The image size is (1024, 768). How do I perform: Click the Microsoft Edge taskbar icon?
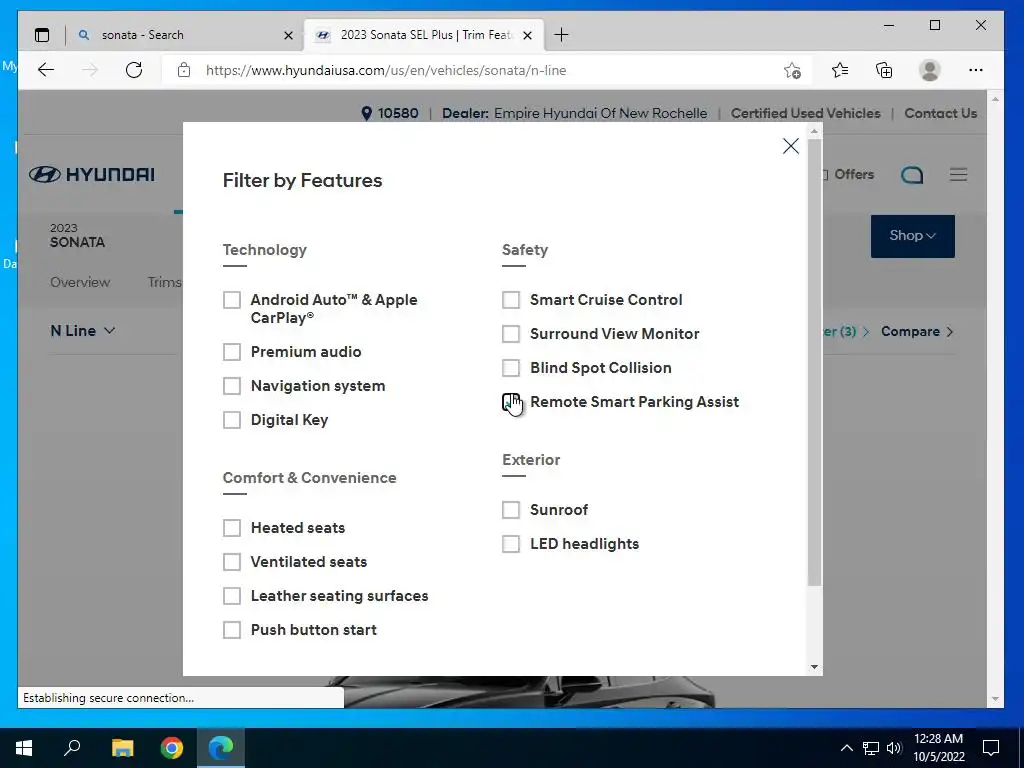click(221, 748)
